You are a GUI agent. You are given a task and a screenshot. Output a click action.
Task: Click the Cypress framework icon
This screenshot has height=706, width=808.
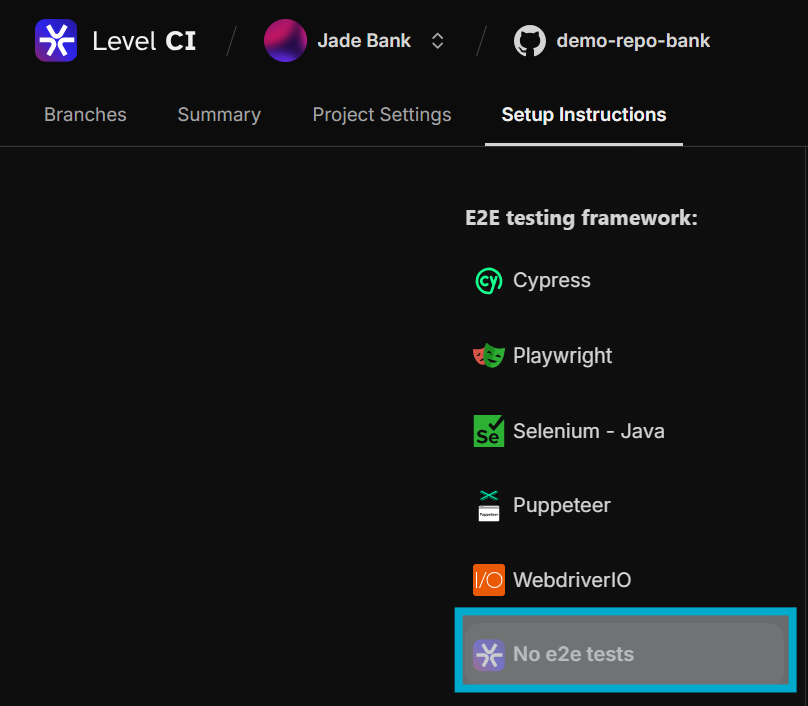click(488, 281)
